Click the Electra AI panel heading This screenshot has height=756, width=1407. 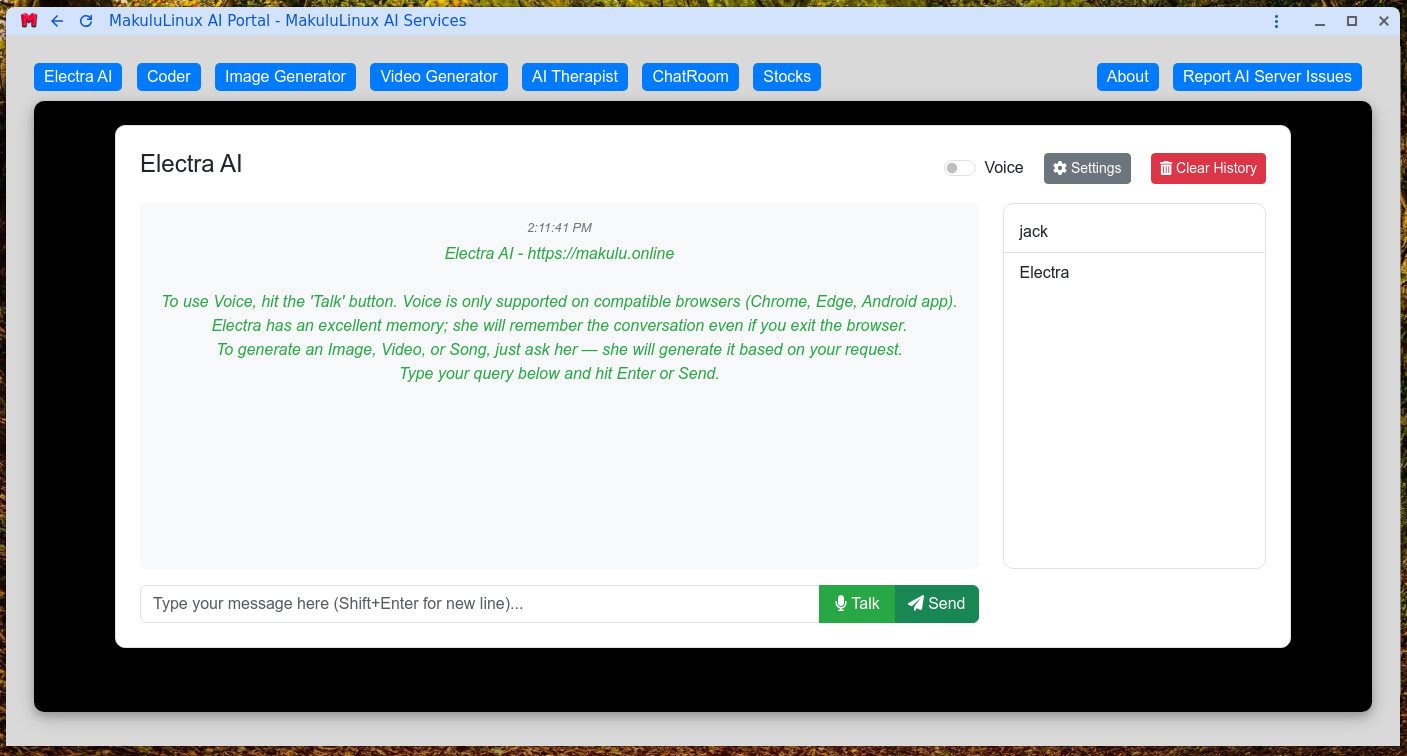191,164
